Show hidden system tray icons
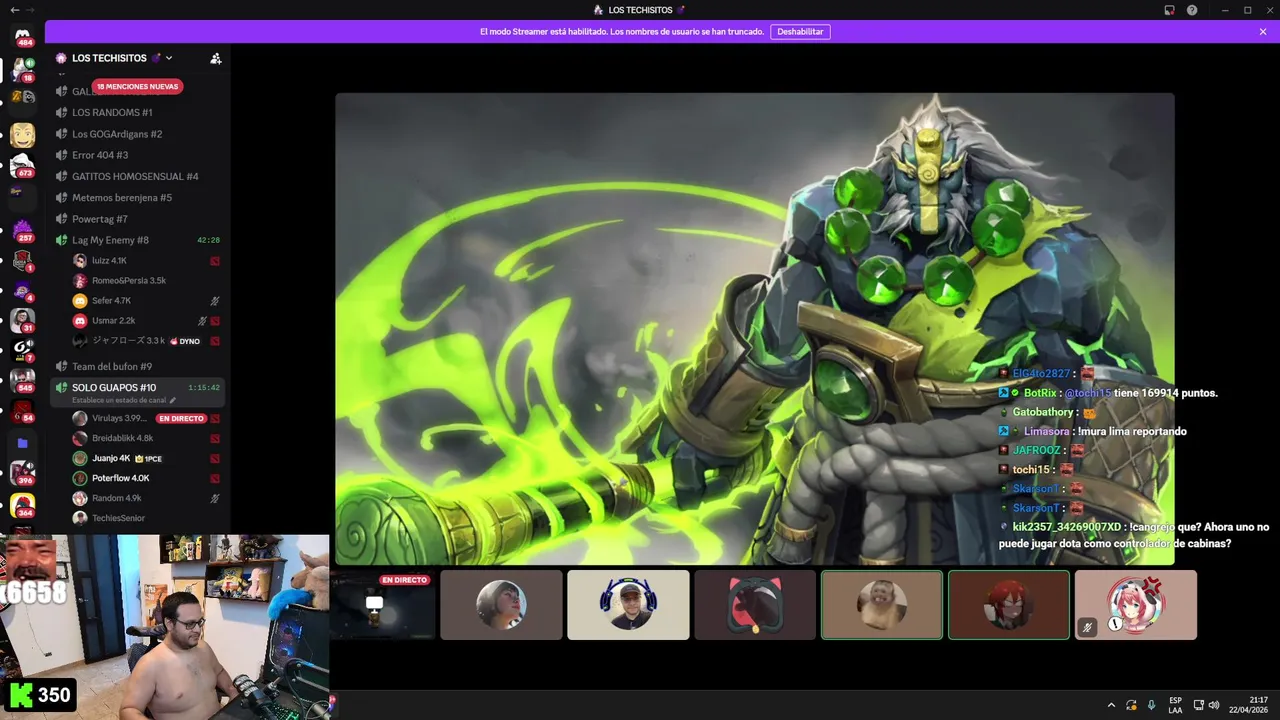The height and width of the screenshot is (720, 1280). click(1110, 705)
